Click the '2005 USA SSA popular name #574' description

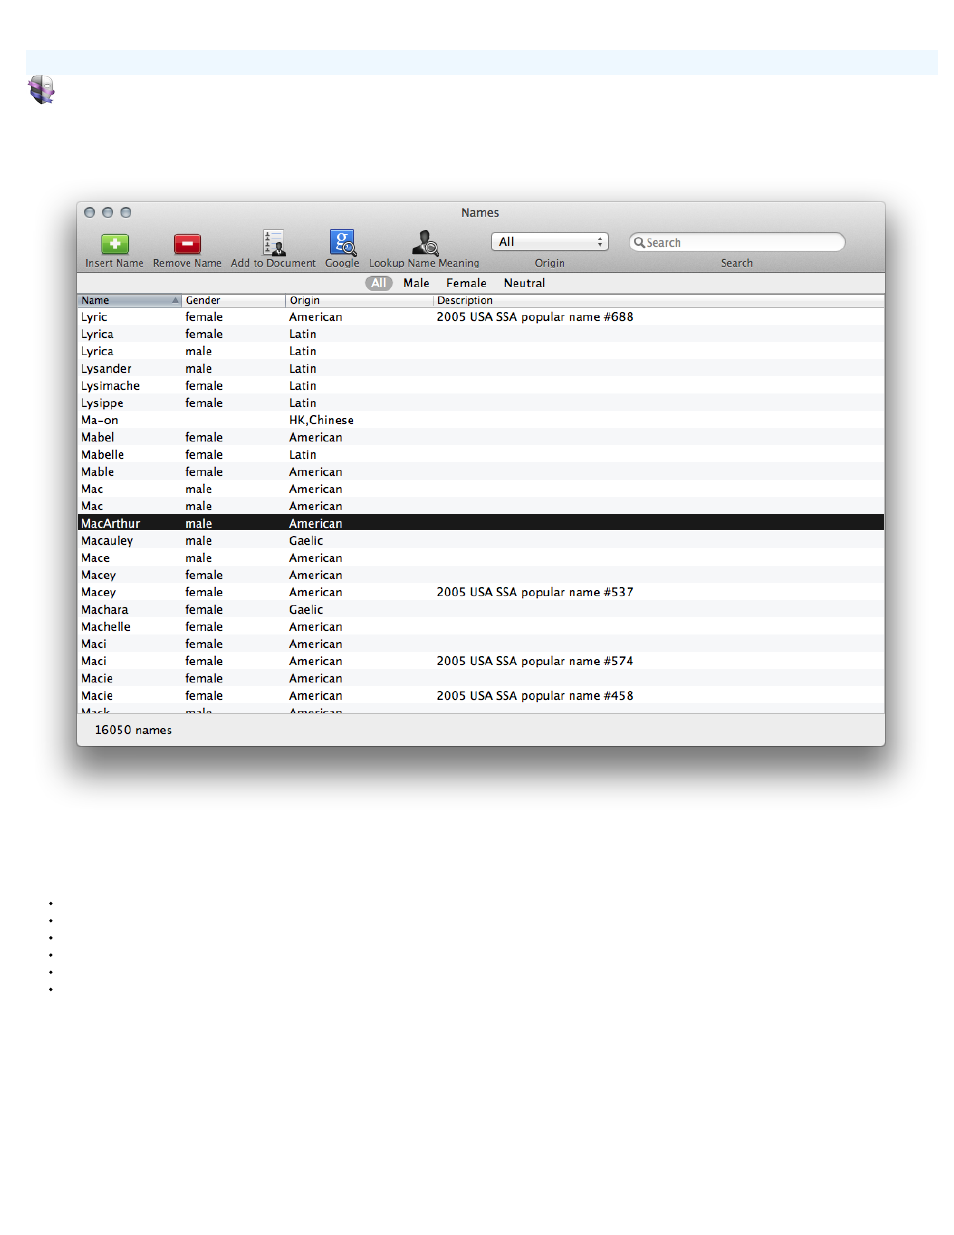[x=535, y=661]
